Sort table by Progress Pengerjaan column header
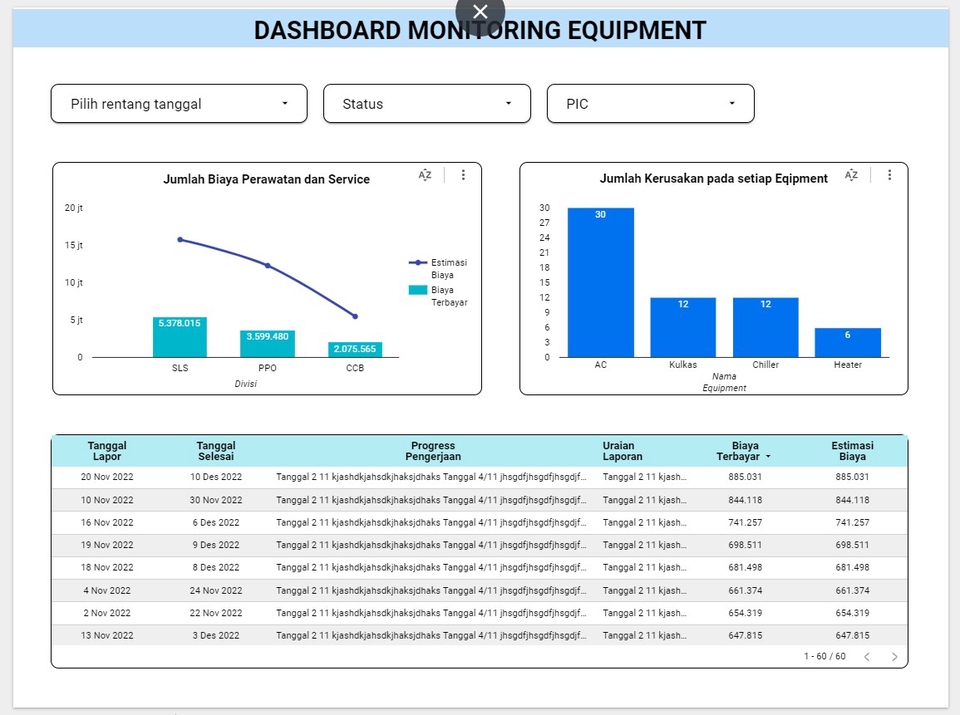The width and height of the screenshot is (960, 715). [x=433, y=451]
